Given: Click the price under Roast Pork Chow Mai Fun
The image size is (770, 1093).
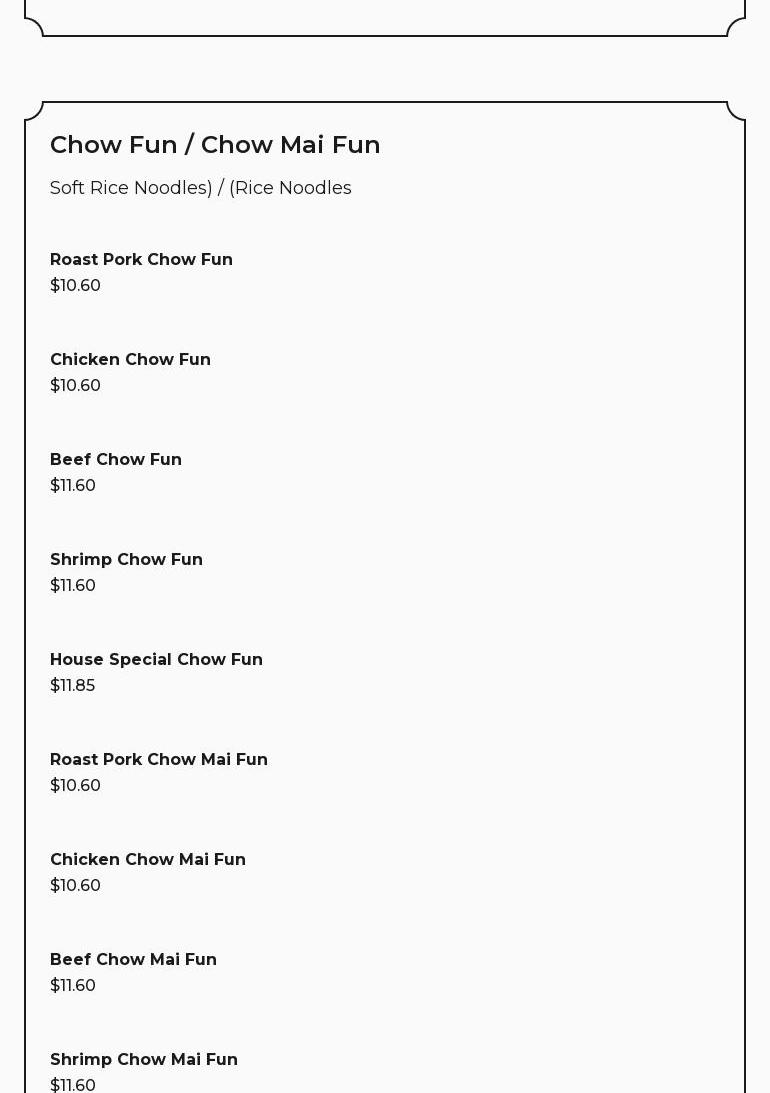Looking at the screenshot, I should coord(75,785).
